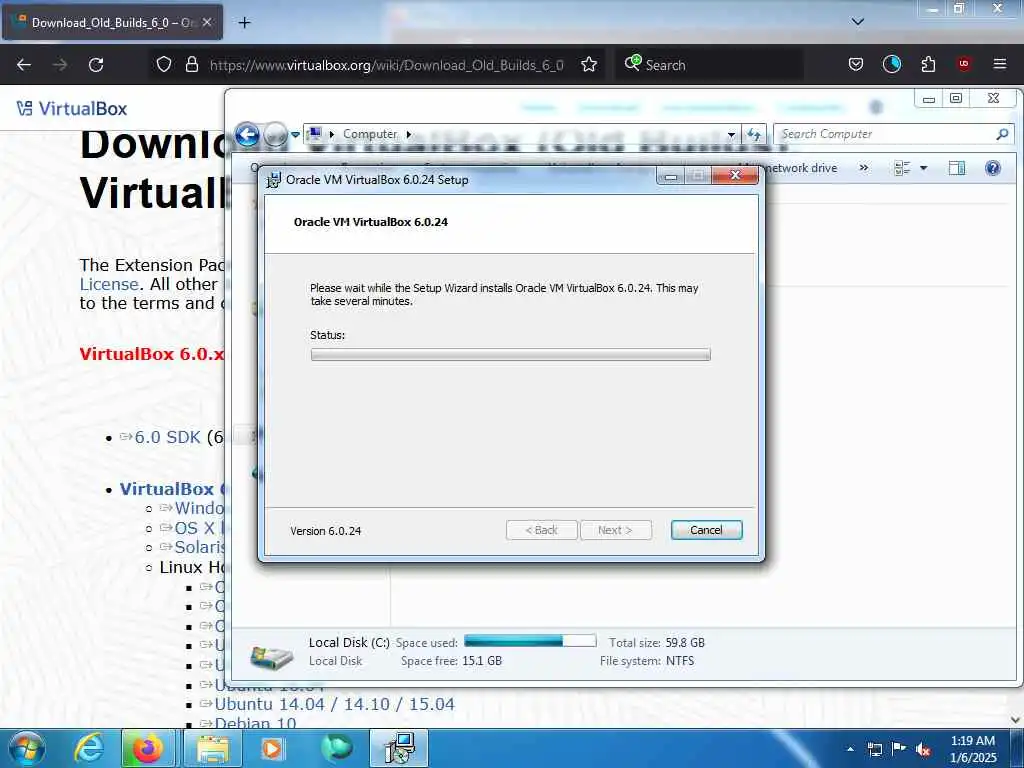Viewport: 1024px width, 768px height.
Task: Click the site padlock icon
Action: (191, 64)
